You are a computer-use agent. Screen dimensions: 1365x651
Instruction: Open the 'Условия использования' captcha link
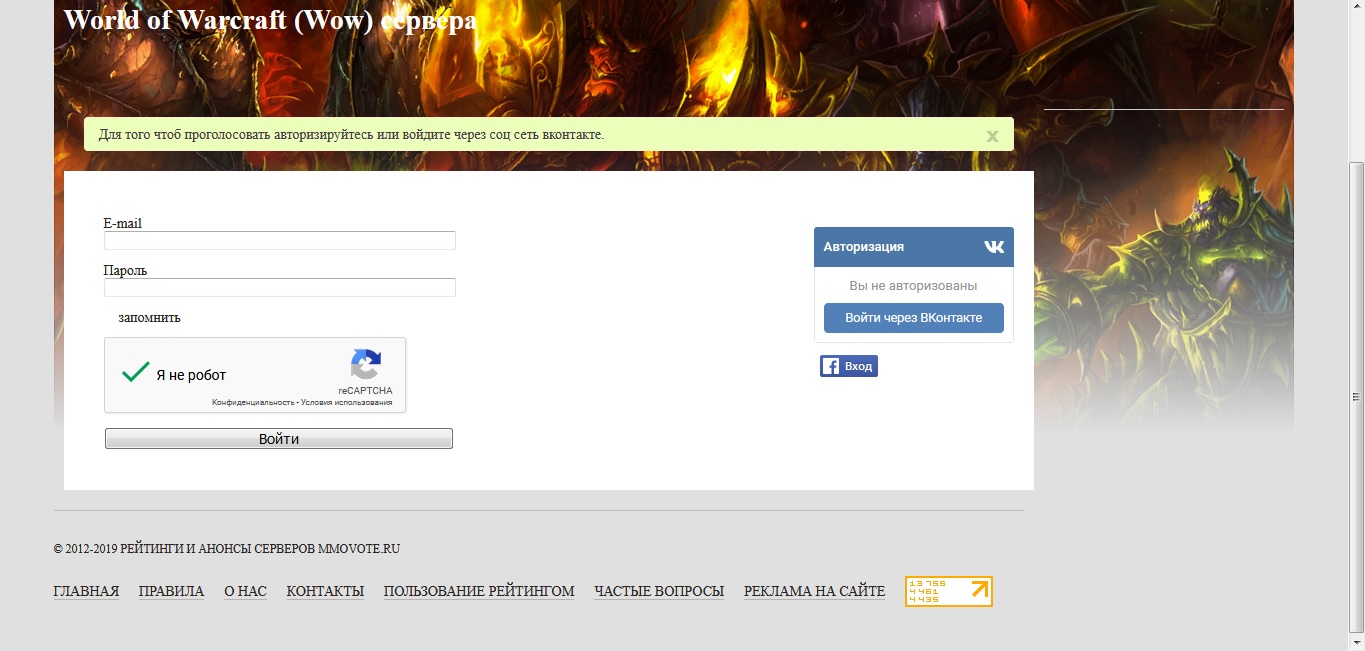[346, 402]
